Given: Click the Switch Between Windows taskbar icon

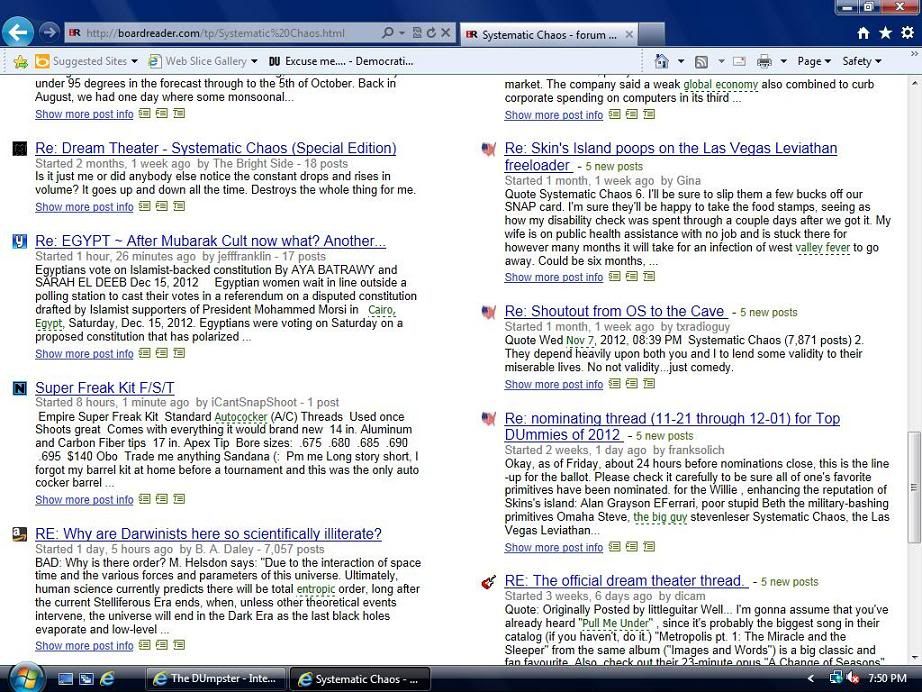Looking at the screenshot, I should [86, 679].
